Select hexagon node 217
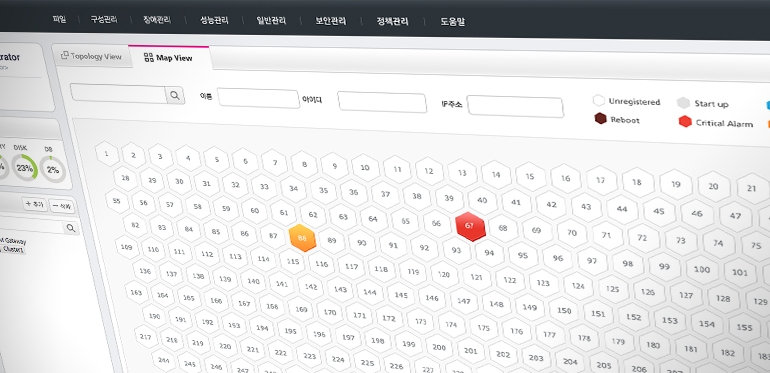 point(145,337)
